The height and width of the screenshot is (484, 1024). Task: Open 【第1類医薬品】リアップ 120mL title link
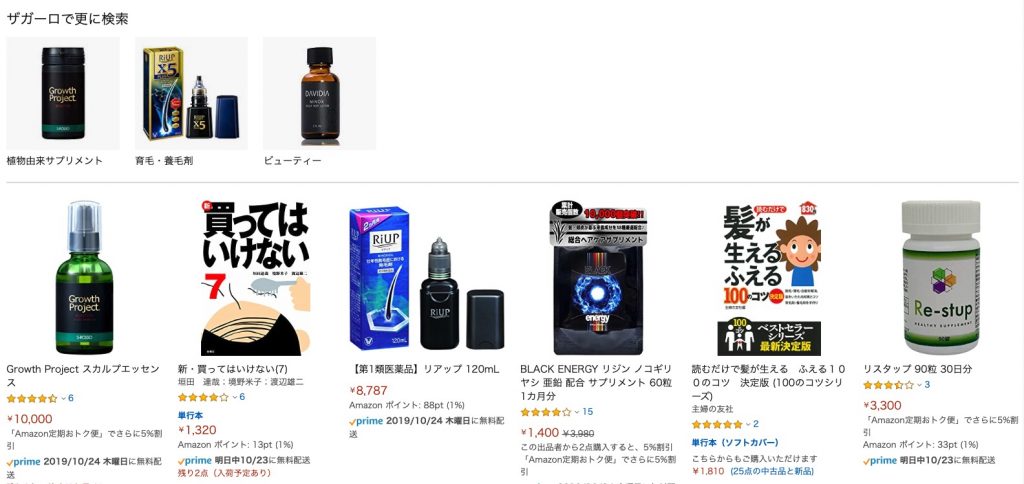tap(424, 369)
